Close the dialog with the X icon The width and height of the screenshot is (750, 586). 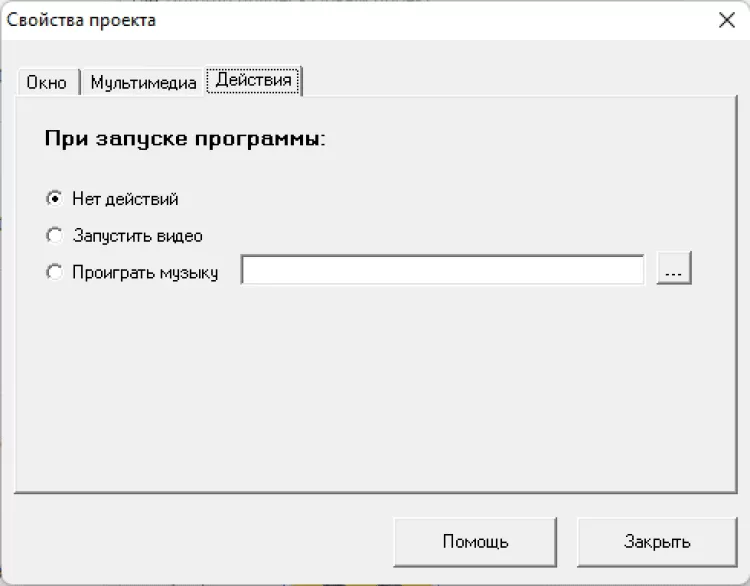pyautogui.click(x=727, y=20)
